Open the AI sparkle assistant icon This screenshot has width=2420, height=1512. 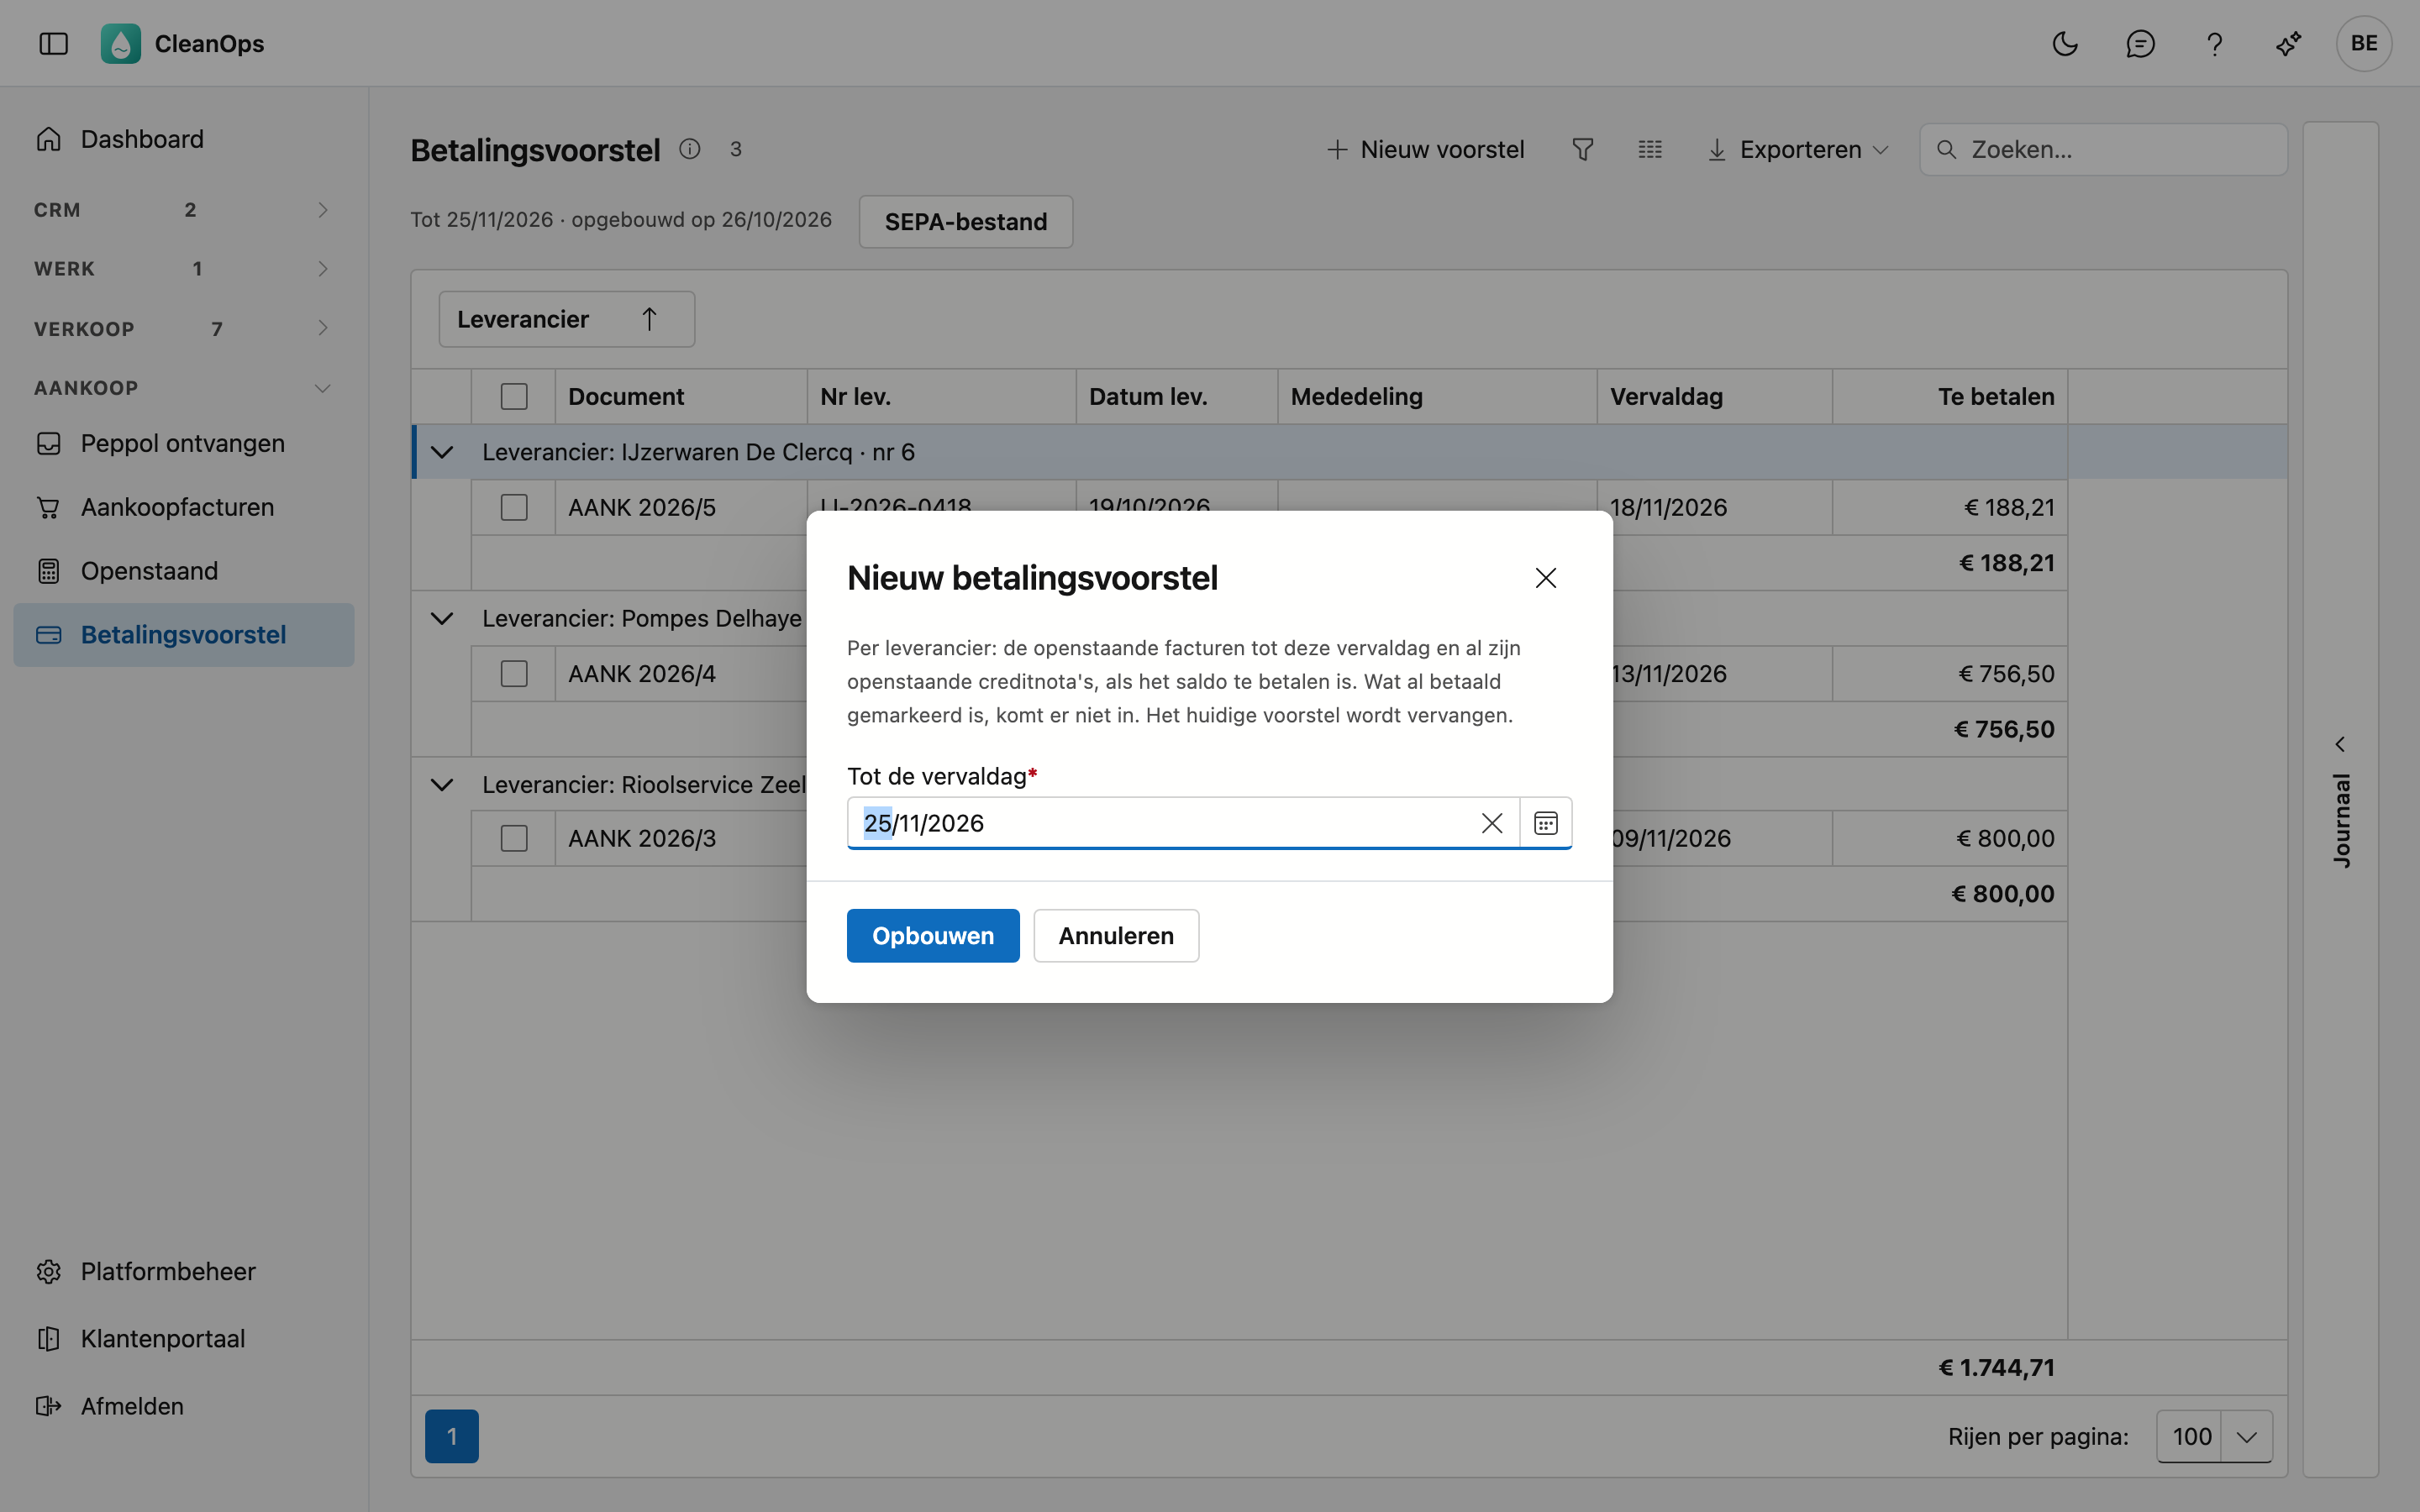(x=2289, y=44)
